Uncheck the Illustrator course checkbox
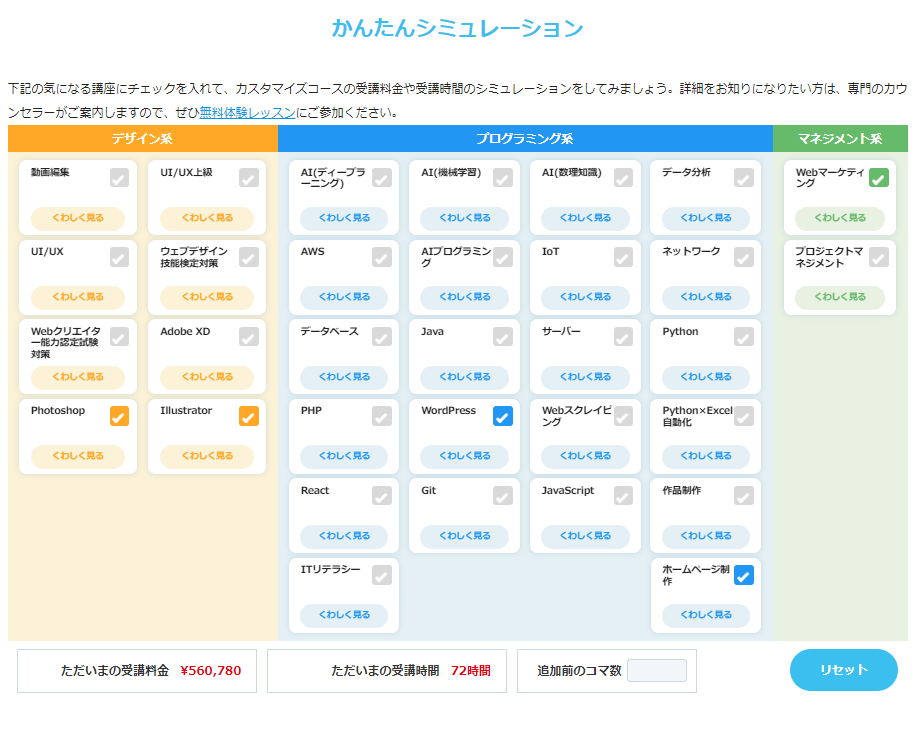This screenshot has height=731, width=918. coord(249,416)
